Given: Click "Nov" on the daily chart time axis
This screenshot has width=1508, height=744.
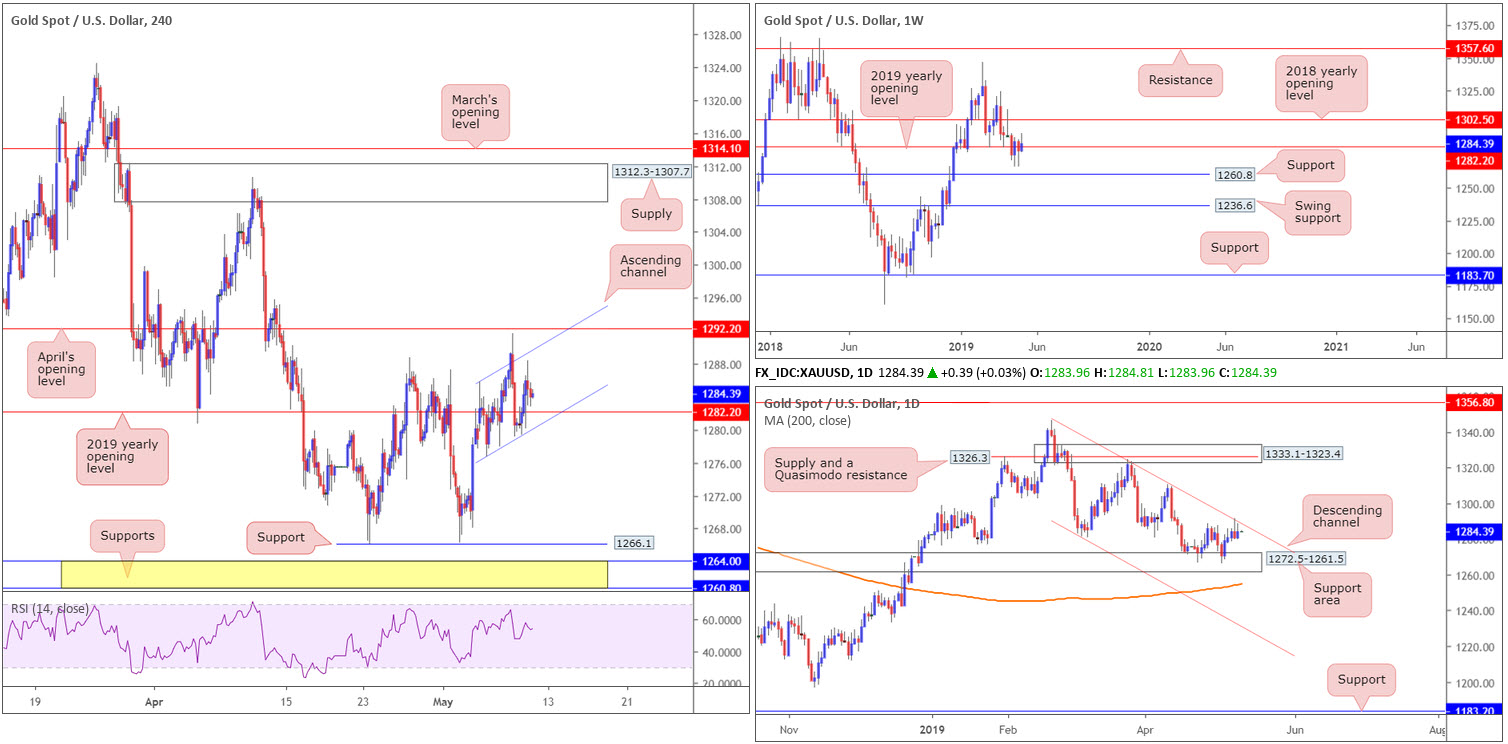Looking at the screenshot, I should (x=790, y=730).
